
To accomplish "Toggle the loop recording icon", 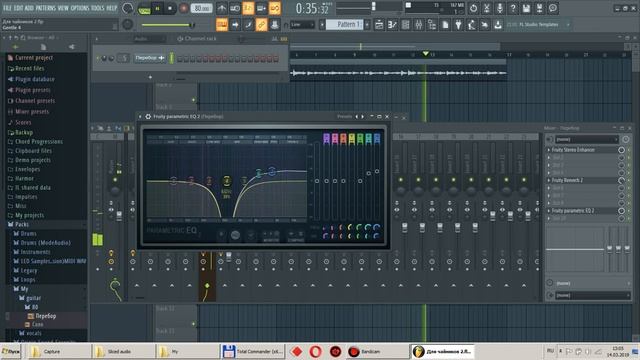I will tap(275, 8).
